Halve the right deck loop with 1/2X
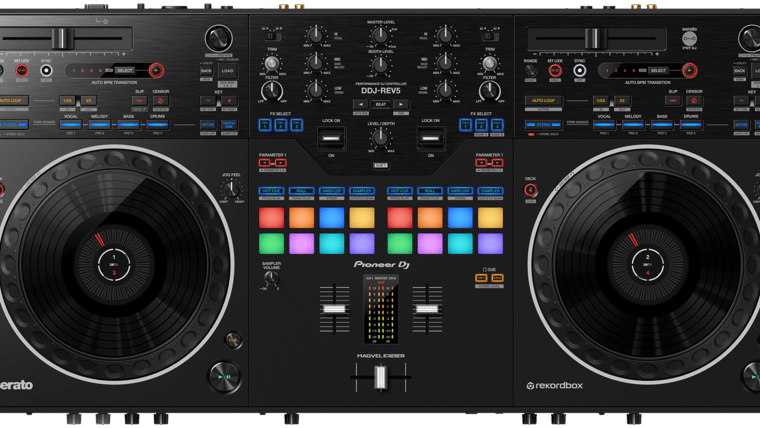 601,101
